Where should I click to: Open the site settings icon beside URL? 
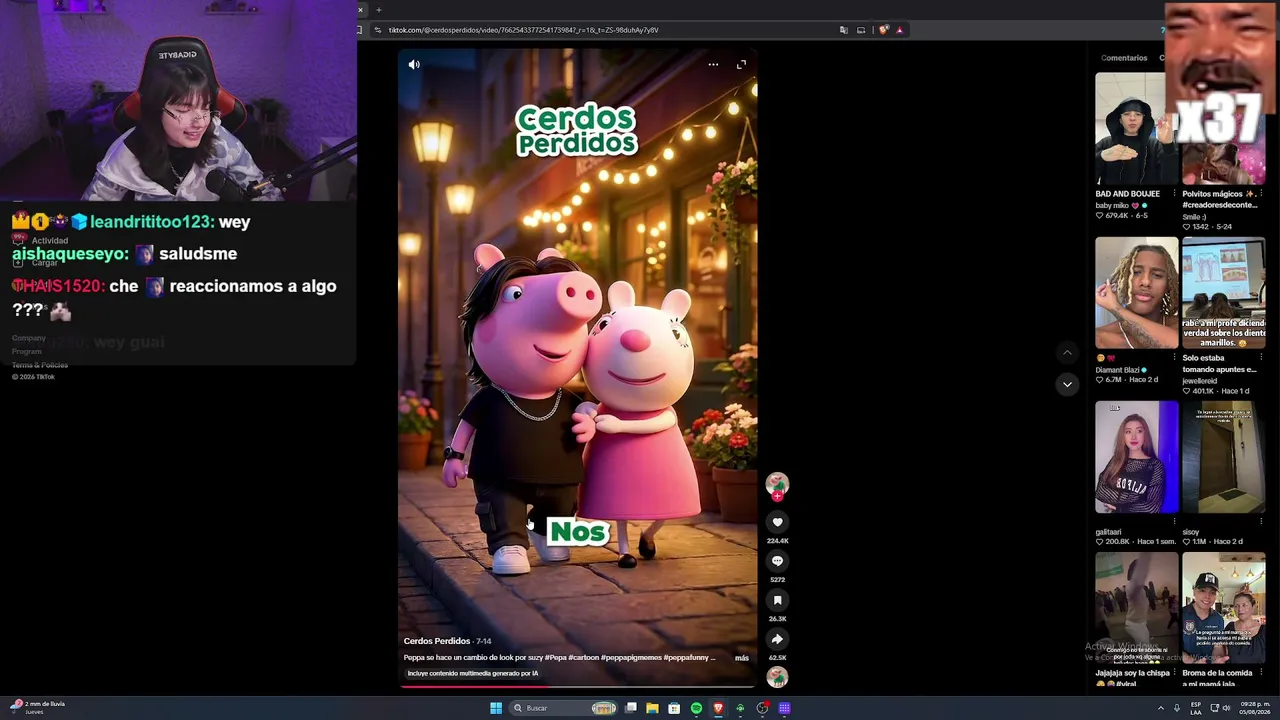[378, 30]
